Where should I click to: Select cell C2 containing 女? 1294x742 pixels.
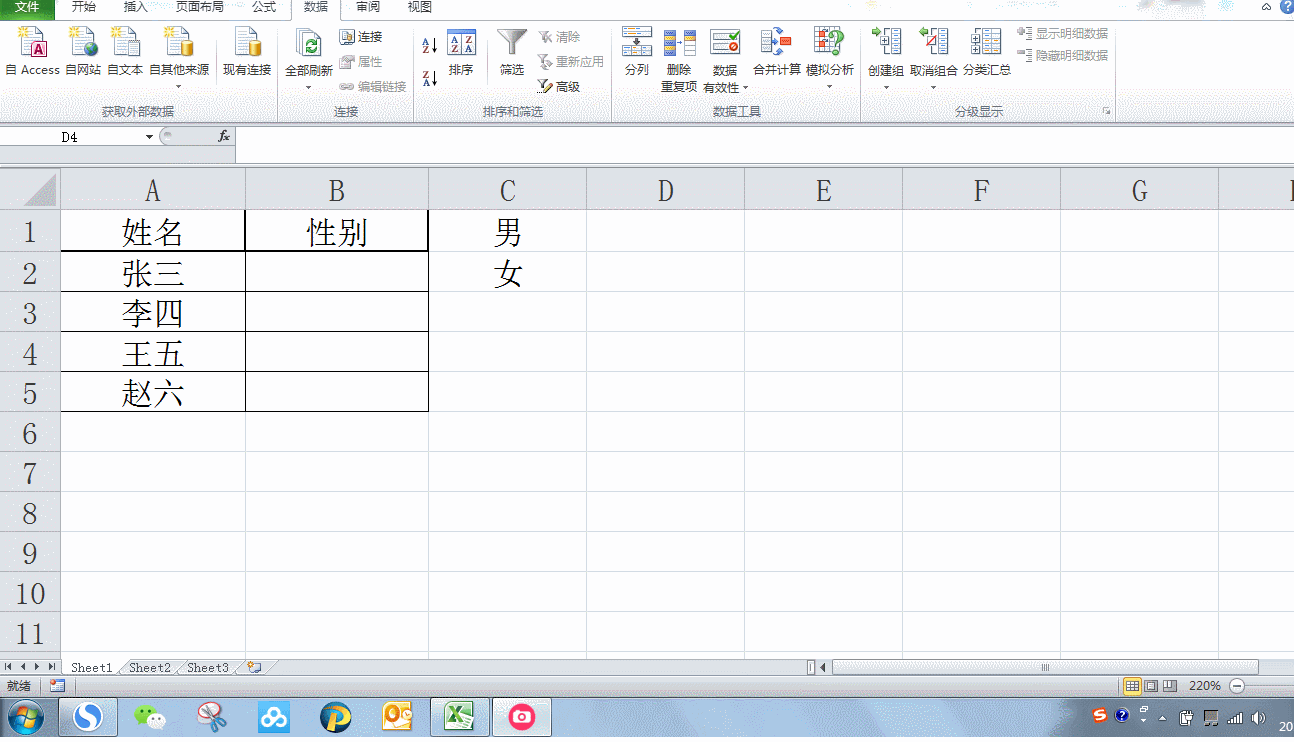[507, 272]
